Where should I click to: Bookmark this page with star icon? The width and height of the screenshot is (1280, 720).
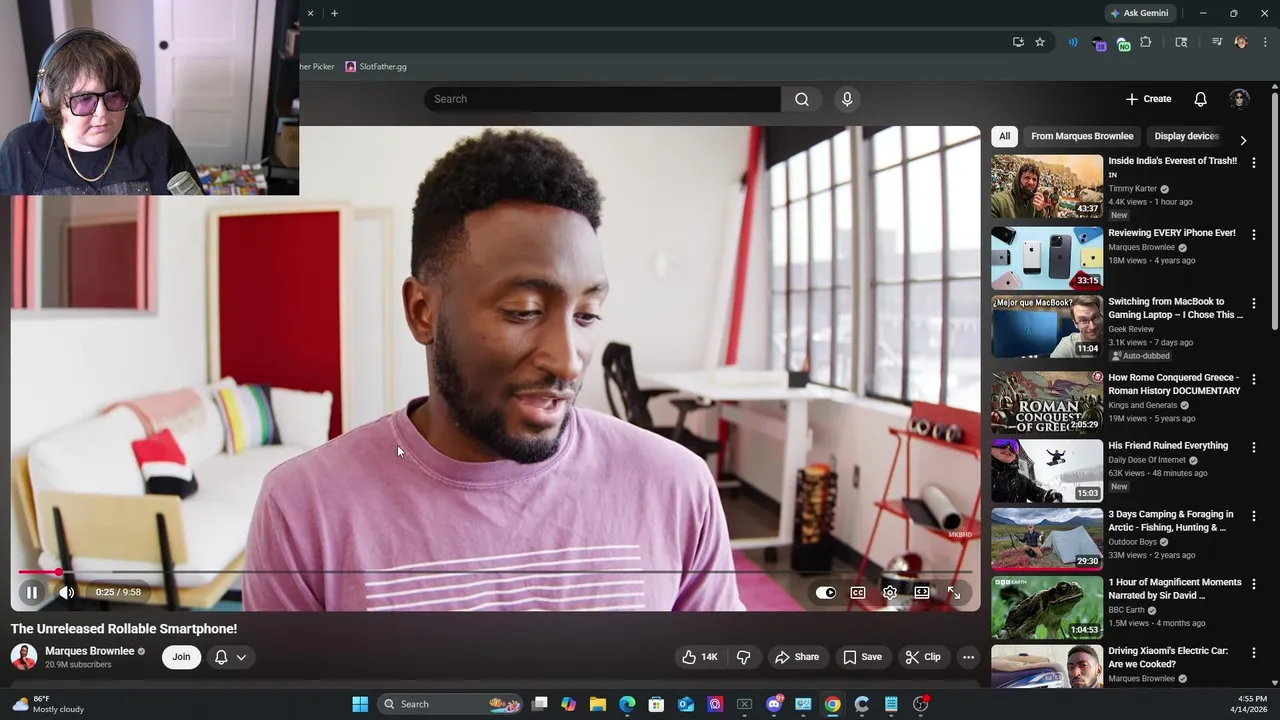(1040, 42)
